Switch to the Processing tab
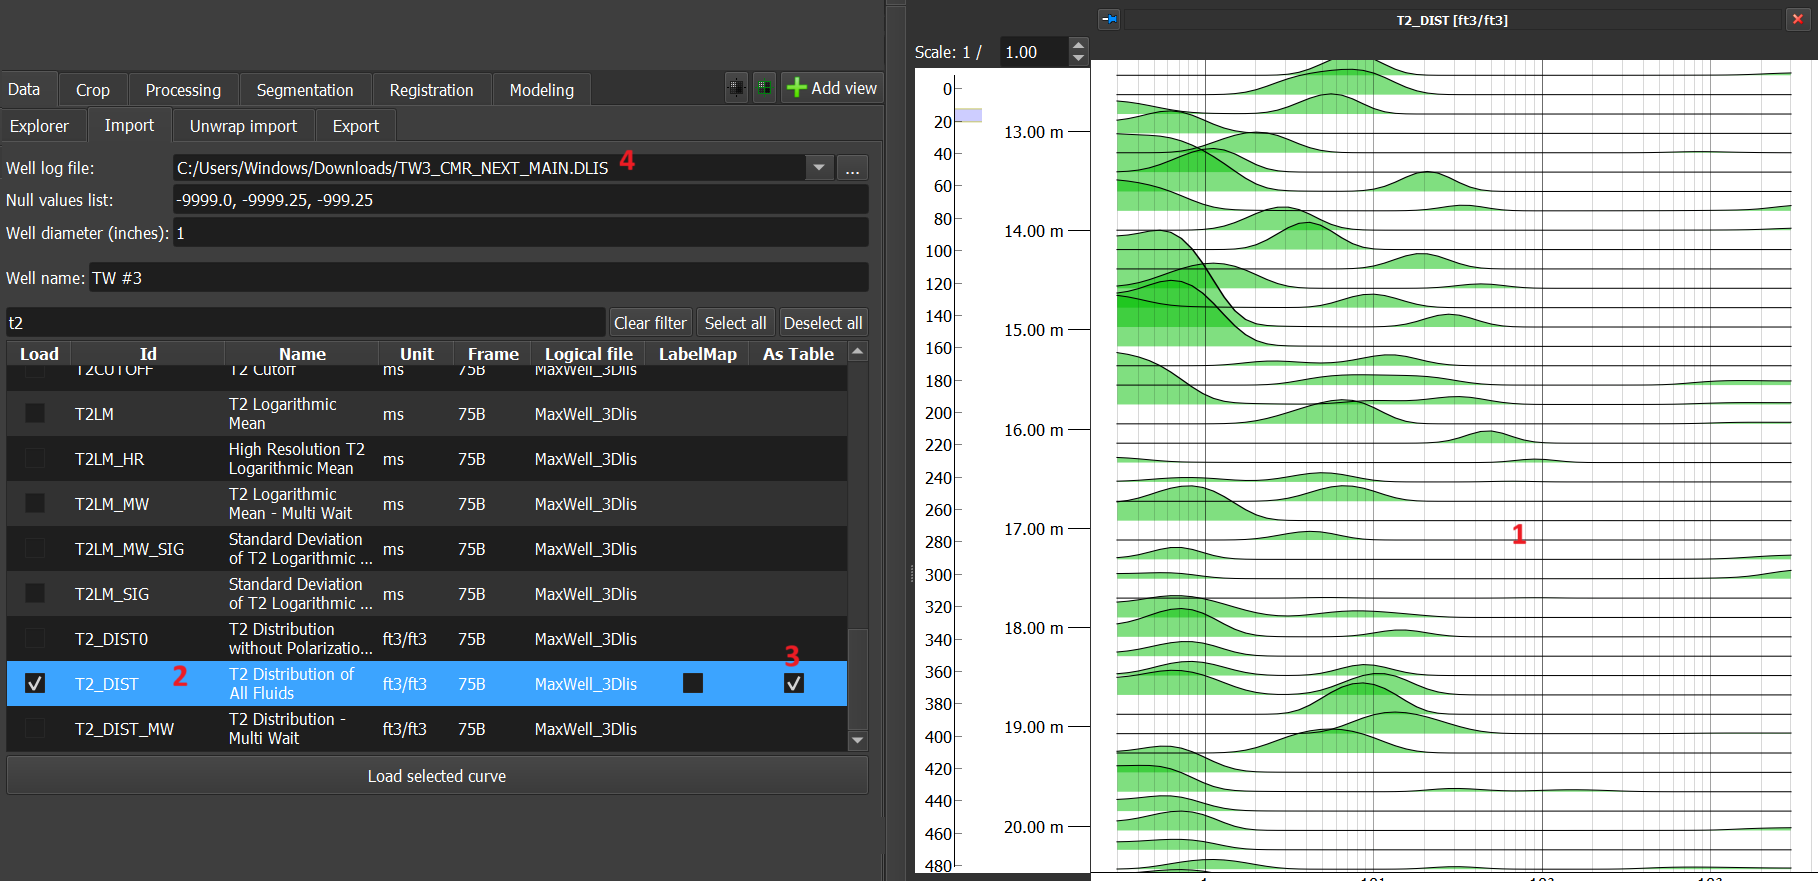The width and height of the screenshot is (1818, 881). click(183, 90)
